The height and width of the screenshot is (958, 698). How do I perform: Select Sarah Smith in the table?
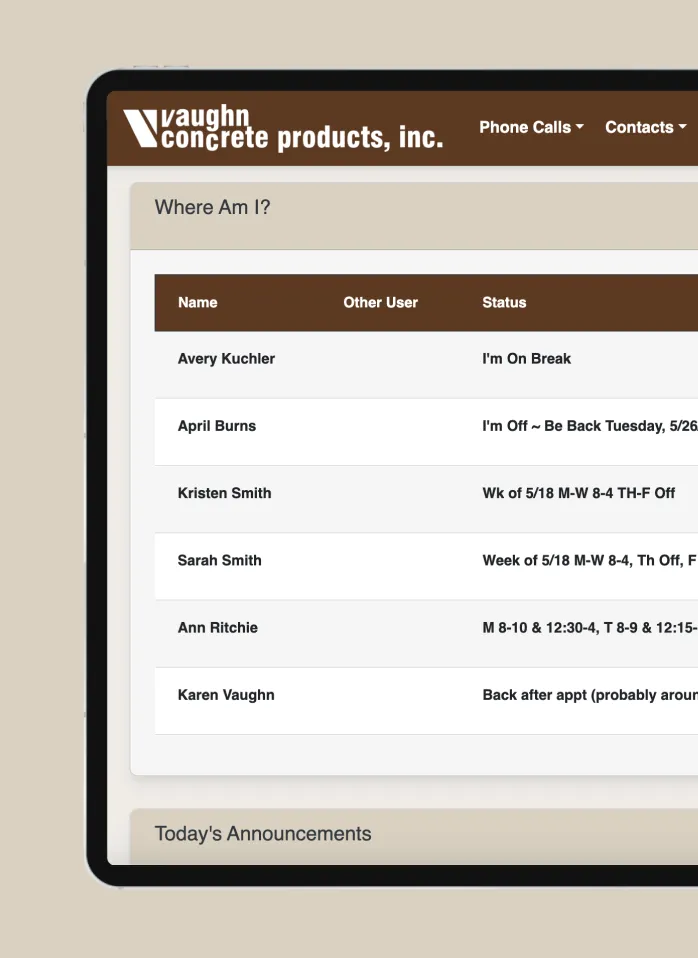[219, 560]
